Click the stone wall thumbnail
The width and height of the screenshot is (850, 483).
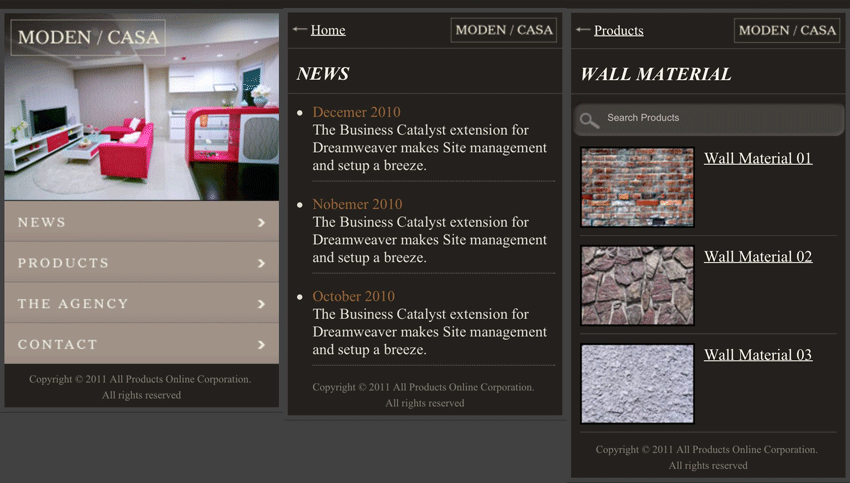[x=637, y=285]
